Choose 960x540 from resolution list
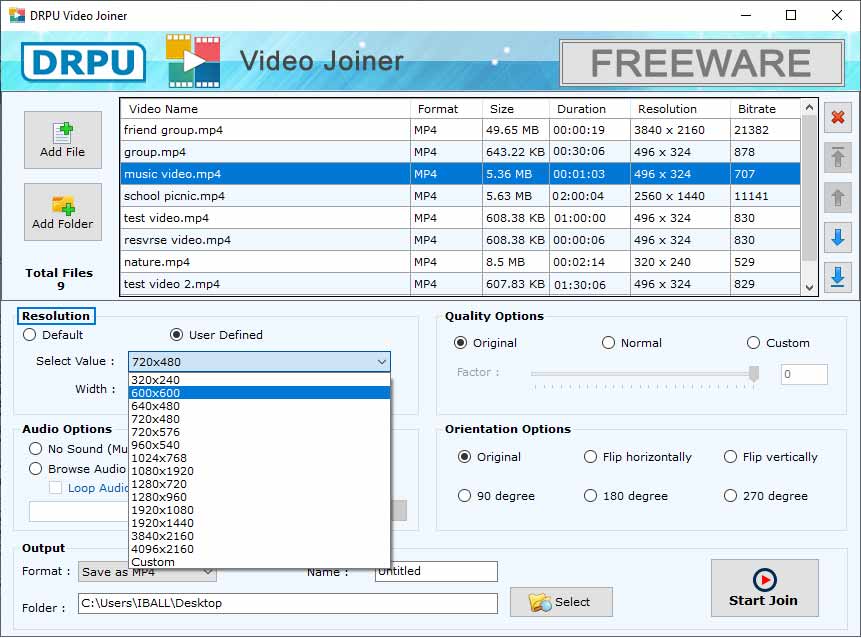The height and width of the screenshot is (638, 861). click(x=259, y=445)
